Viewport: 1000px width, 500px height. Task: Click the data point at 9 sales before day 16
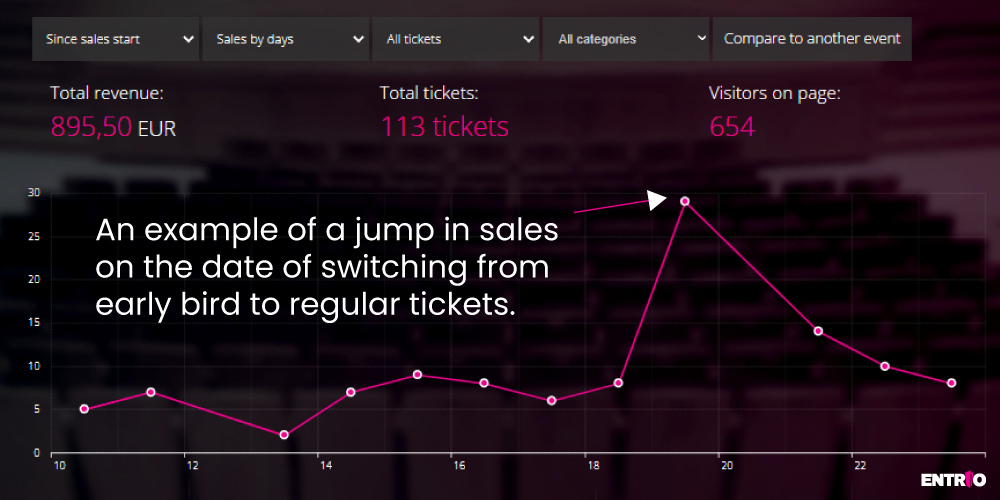tap(417, 374)
